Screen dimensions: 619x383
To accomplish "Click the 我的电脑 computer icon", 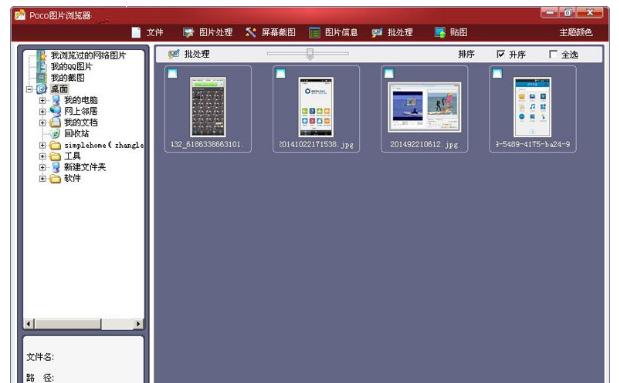I will (56, 100).
